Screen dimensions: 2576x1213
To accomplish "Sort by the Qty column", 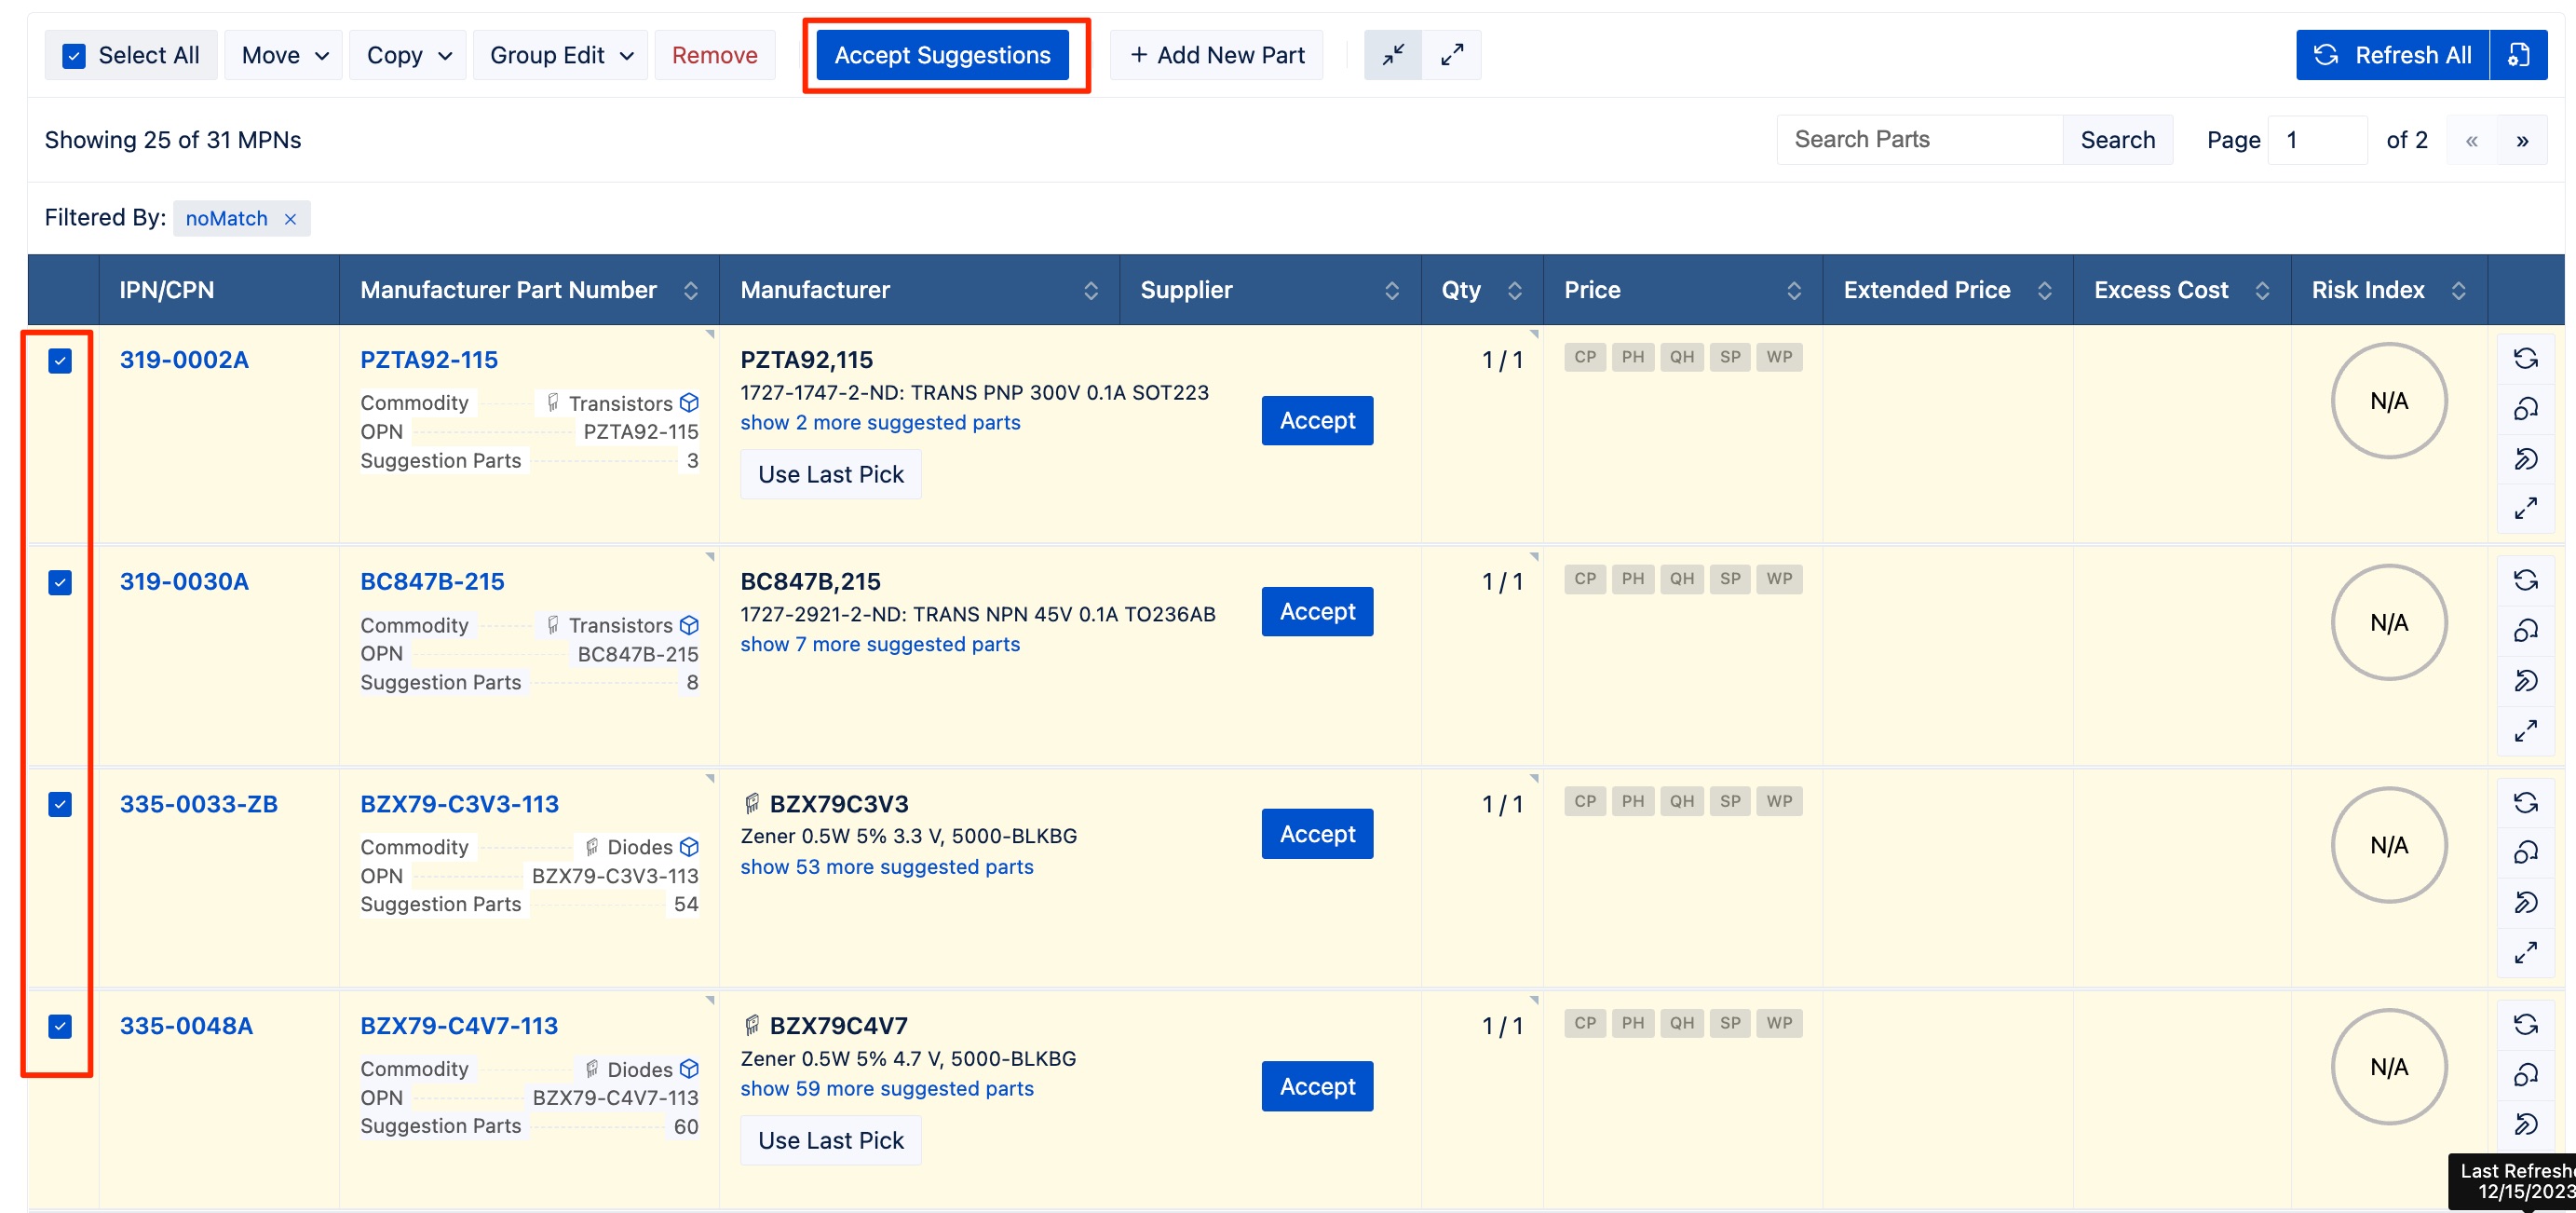I will pos(1514,291).
